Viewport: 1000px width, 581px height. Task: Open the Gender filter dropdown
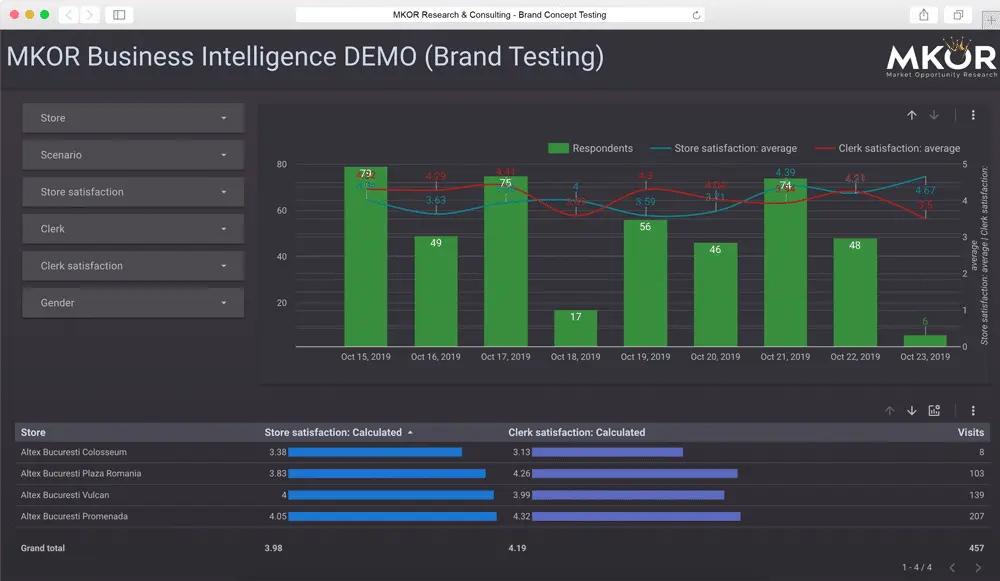pos(133,303)
